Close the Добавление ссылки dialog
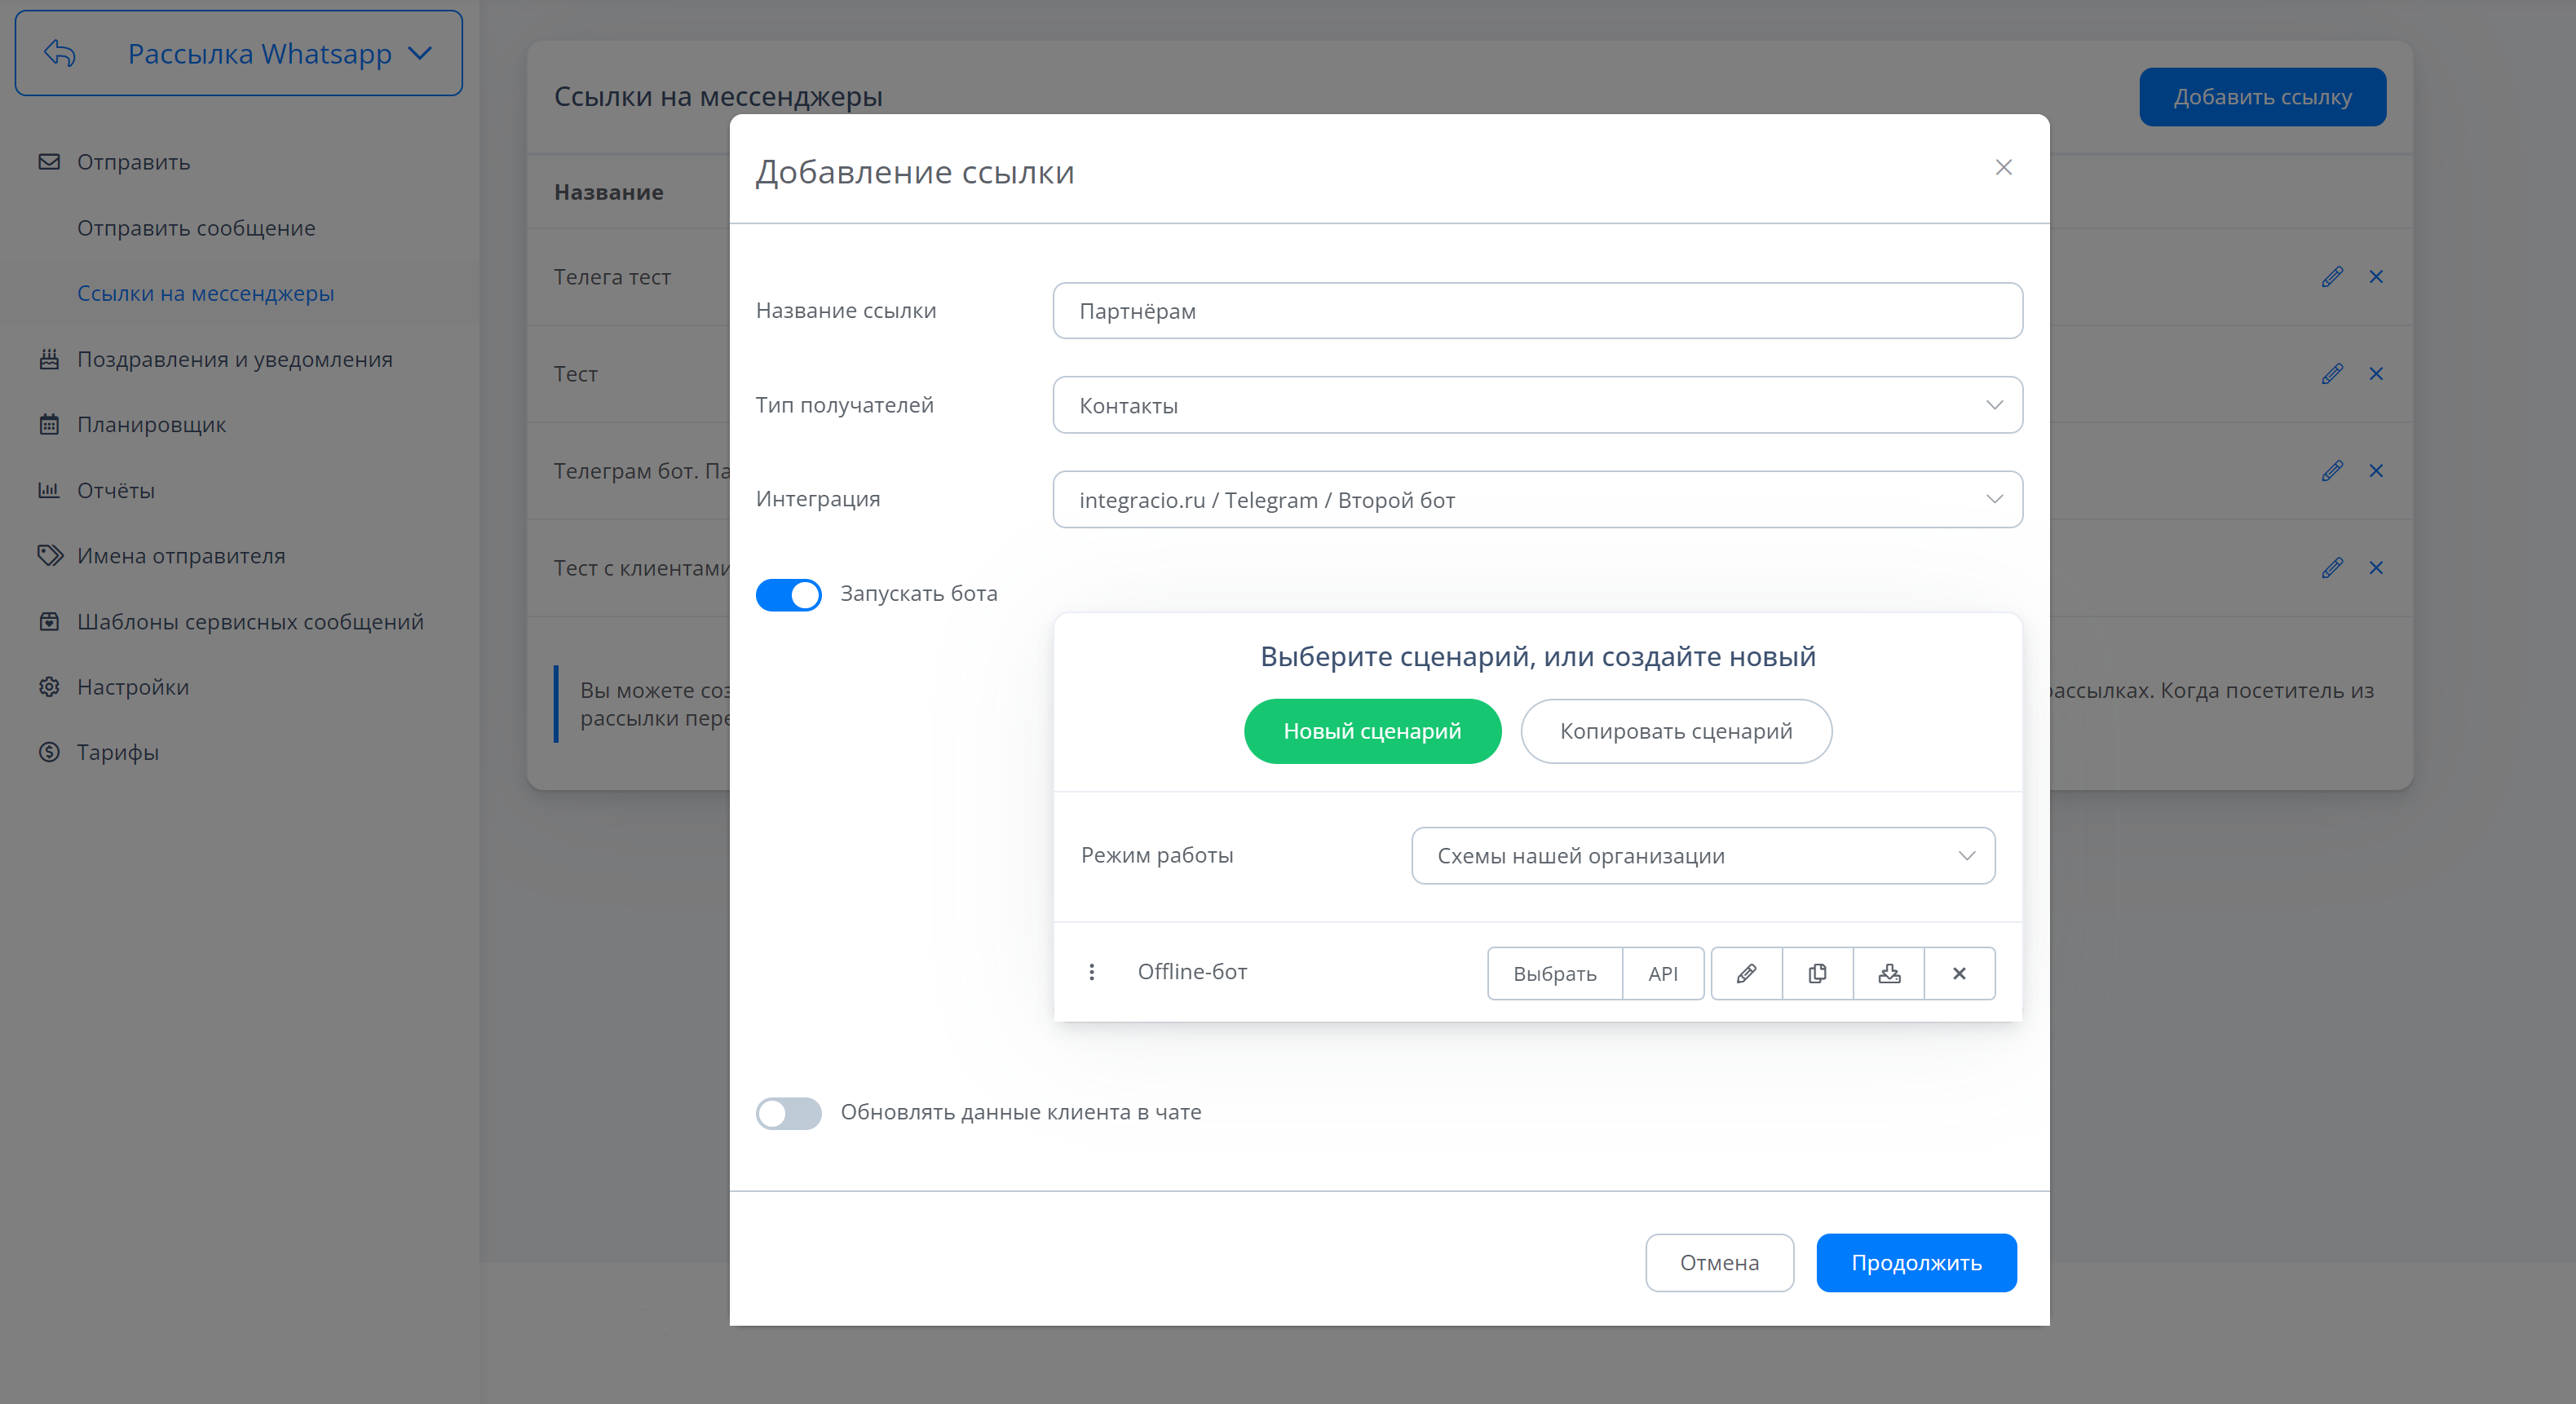The image size is (2576, 1404). click(x=2003, y=168)
